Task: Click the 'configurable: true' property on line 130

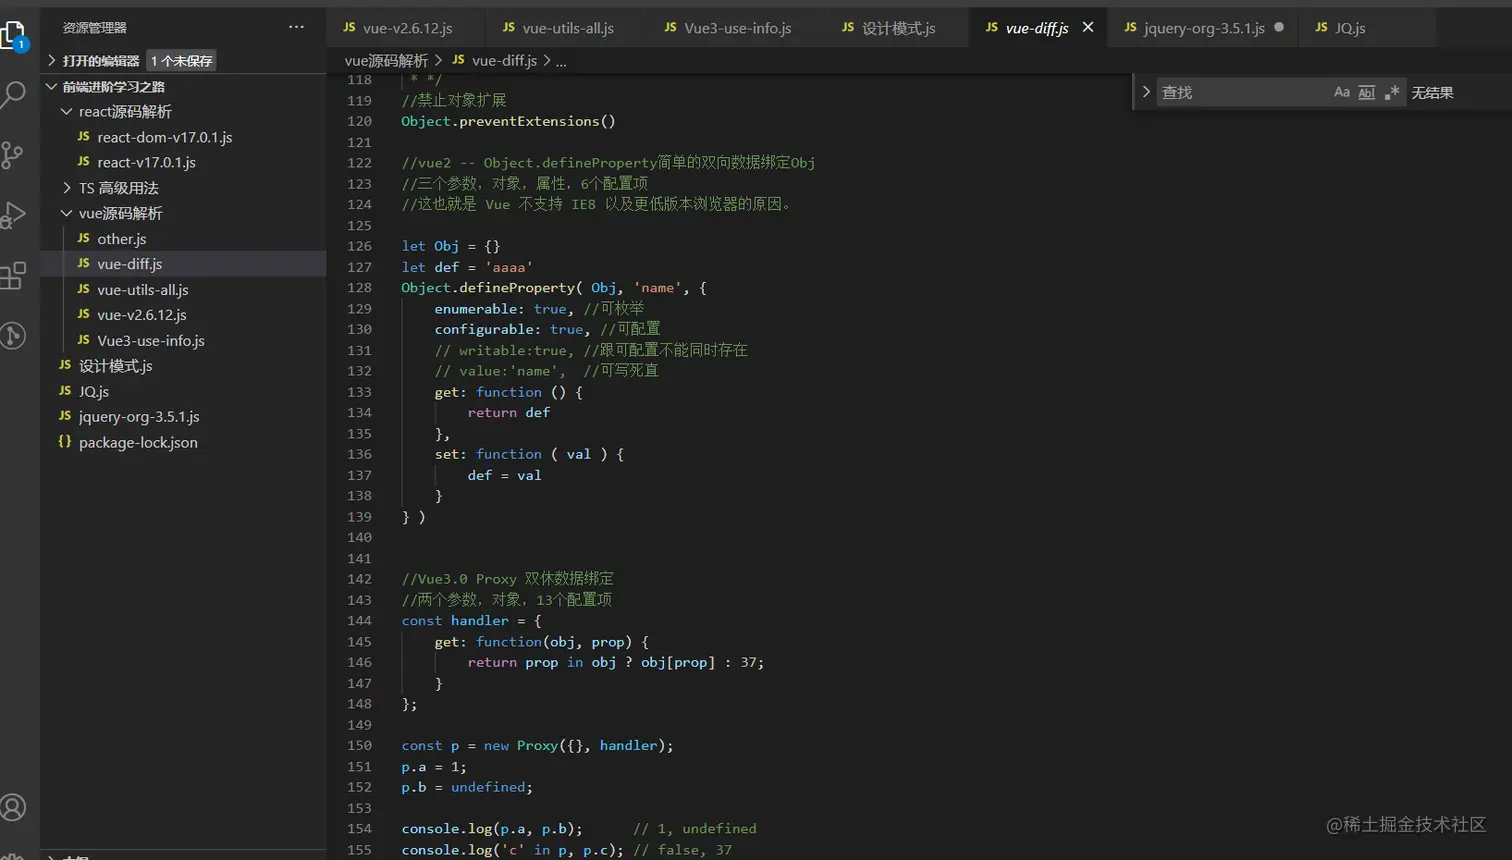Action: point(509,329)
